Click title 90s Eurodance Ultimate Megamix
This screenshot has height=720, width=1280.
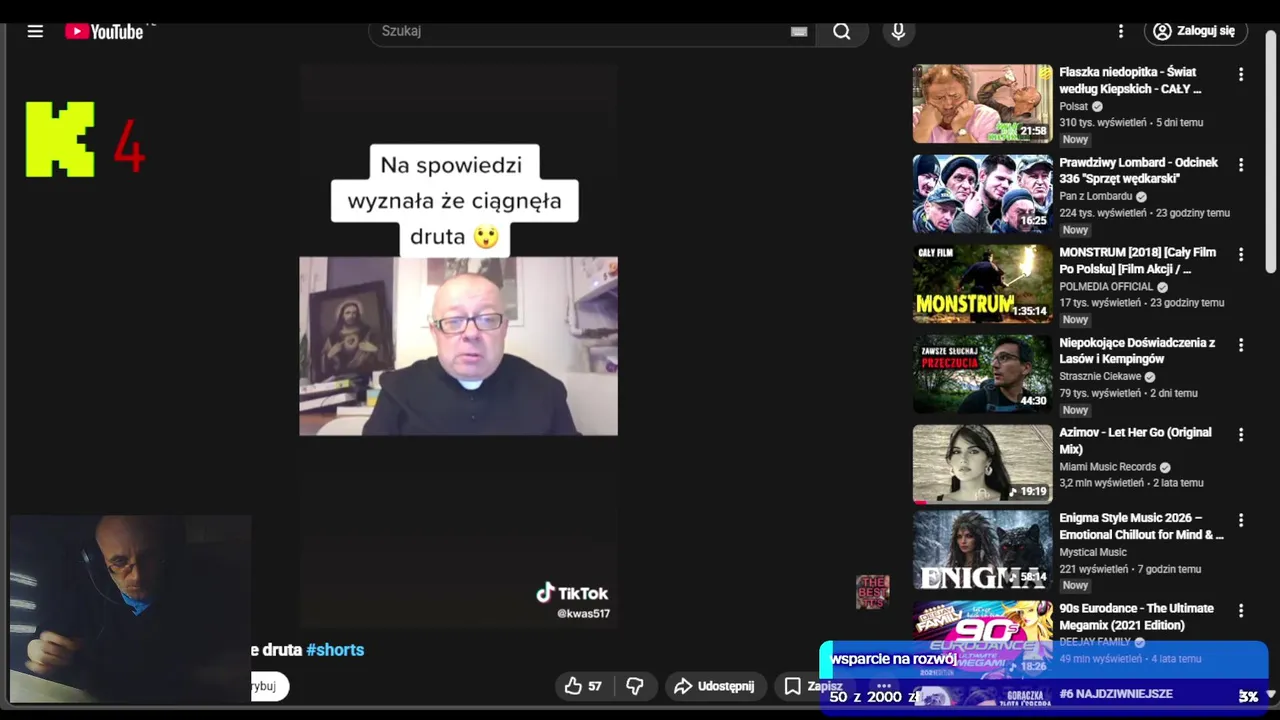pyautogui.click(x=1136, y=616)
